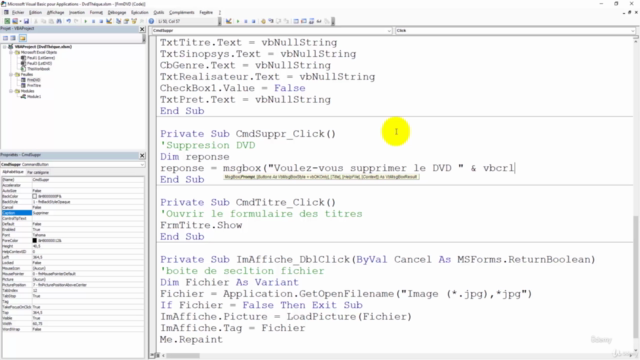The image size is (640, 360).
Task: Click the Break pause icon in Standard toolbar
Action: (93, 21)
